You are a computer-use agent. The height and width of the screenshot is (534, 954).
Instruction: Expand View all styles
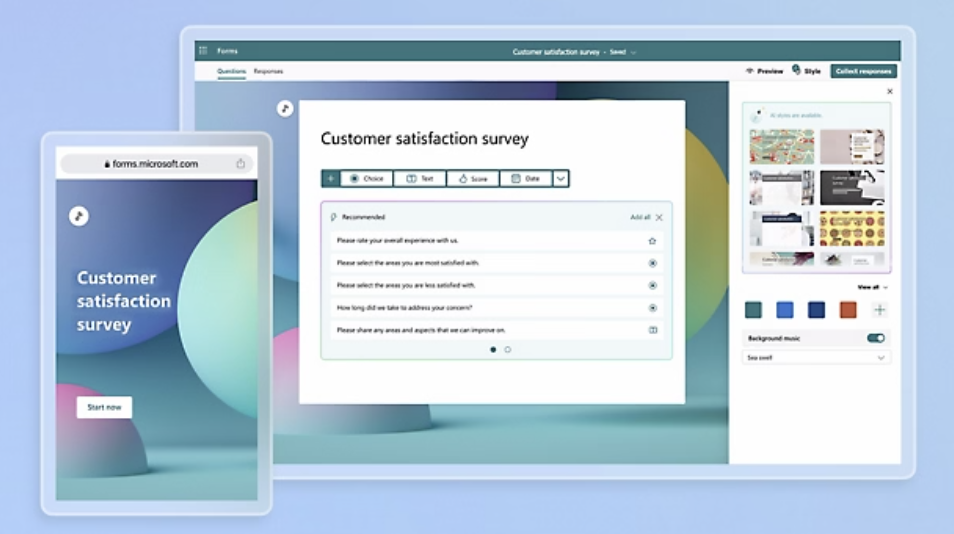pyautogui.click(x=872, y=287)
